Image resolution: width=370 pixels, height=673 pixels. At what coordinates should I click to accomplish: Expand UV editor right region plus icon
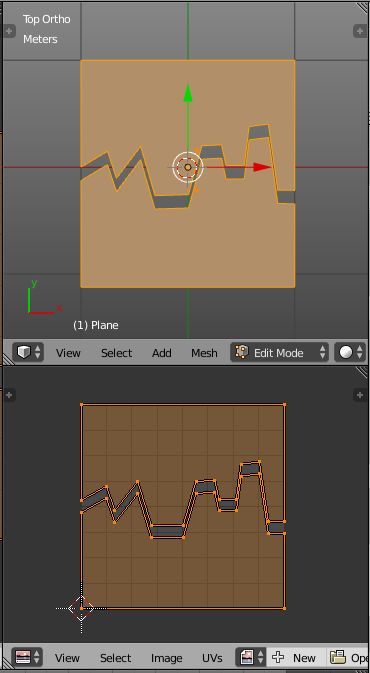click(360, 395)
